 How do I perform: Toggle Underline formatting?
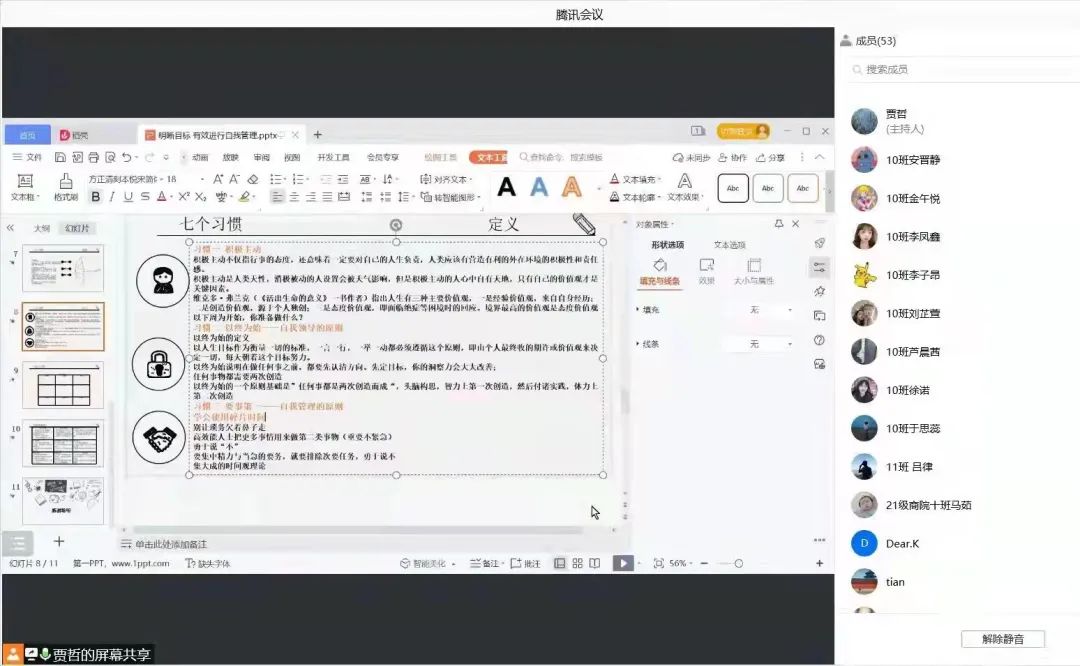129,197
